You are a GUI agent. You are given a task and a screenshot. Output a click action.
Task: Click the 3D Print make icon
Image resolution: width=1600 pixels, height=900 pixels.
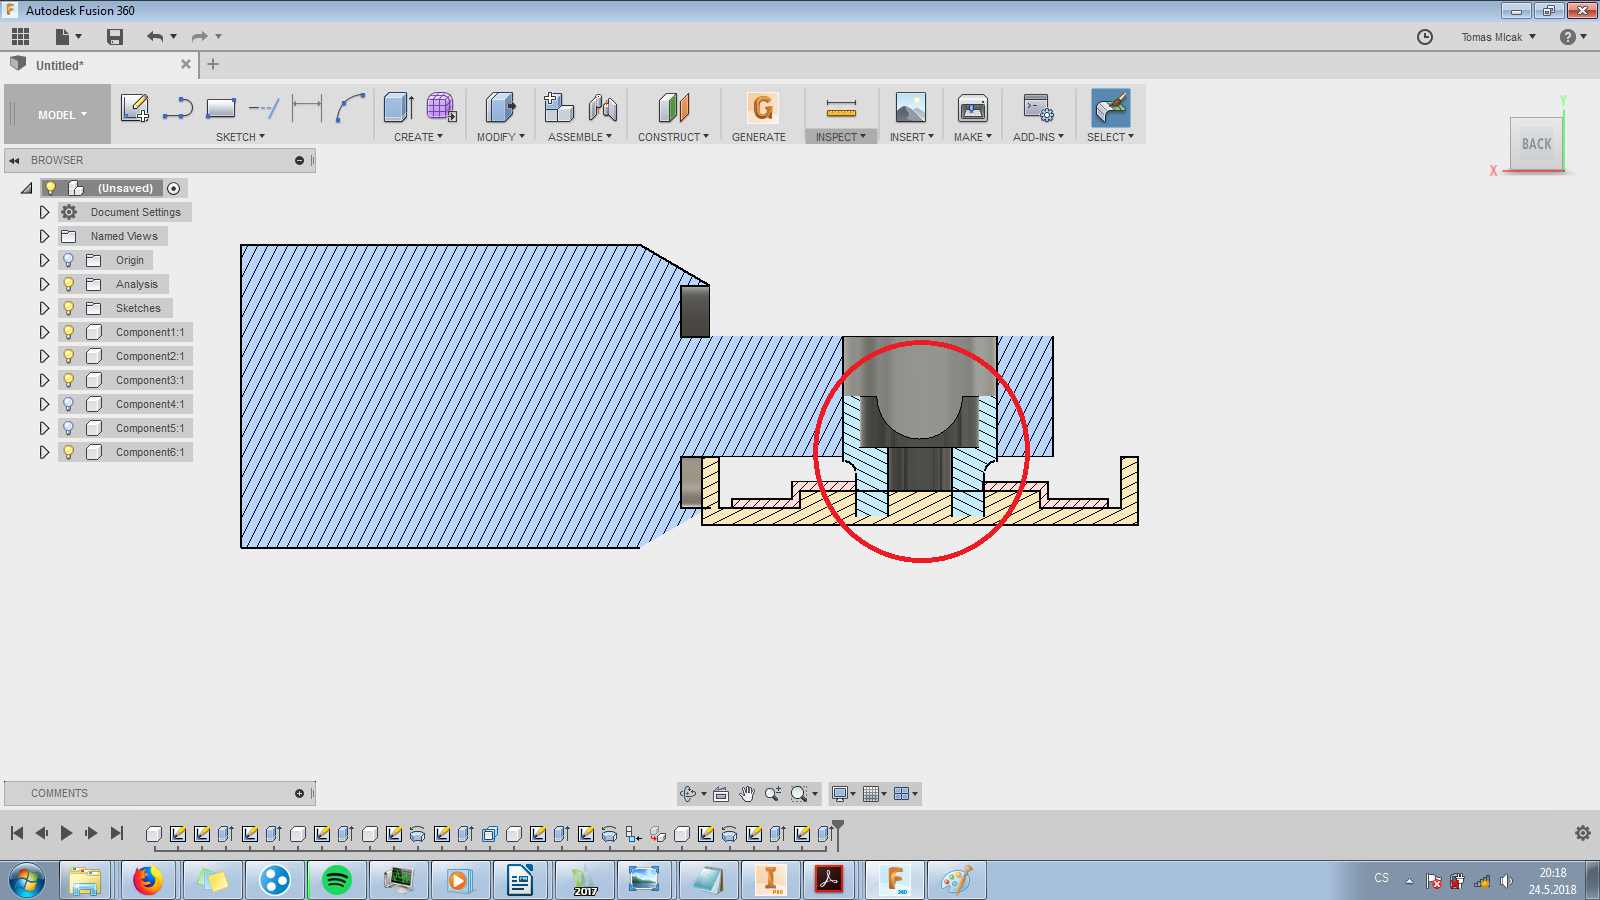point(972,108)
